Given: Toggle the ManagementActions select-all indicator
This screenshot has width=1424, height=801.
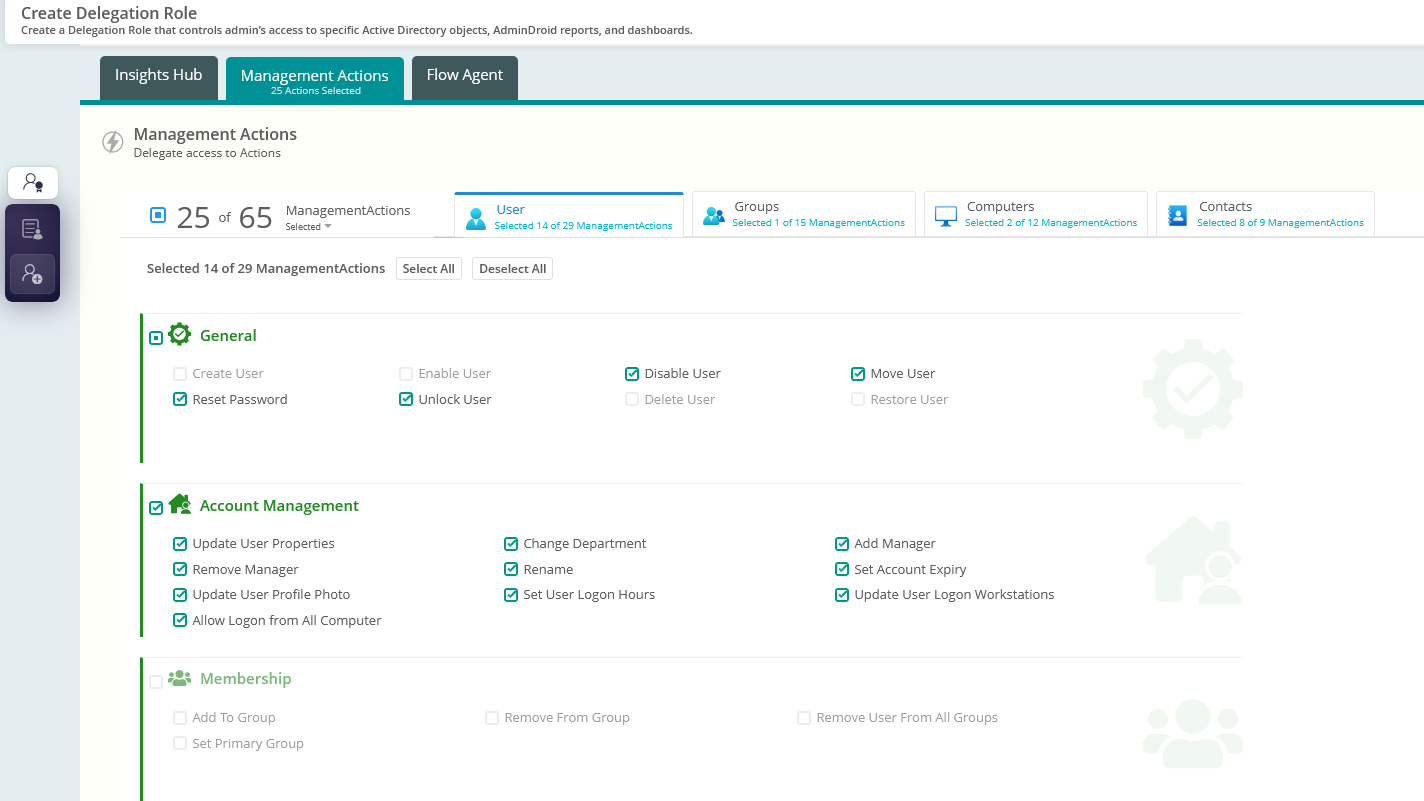Looking at the screenshot, I should (x=157, y=214).
